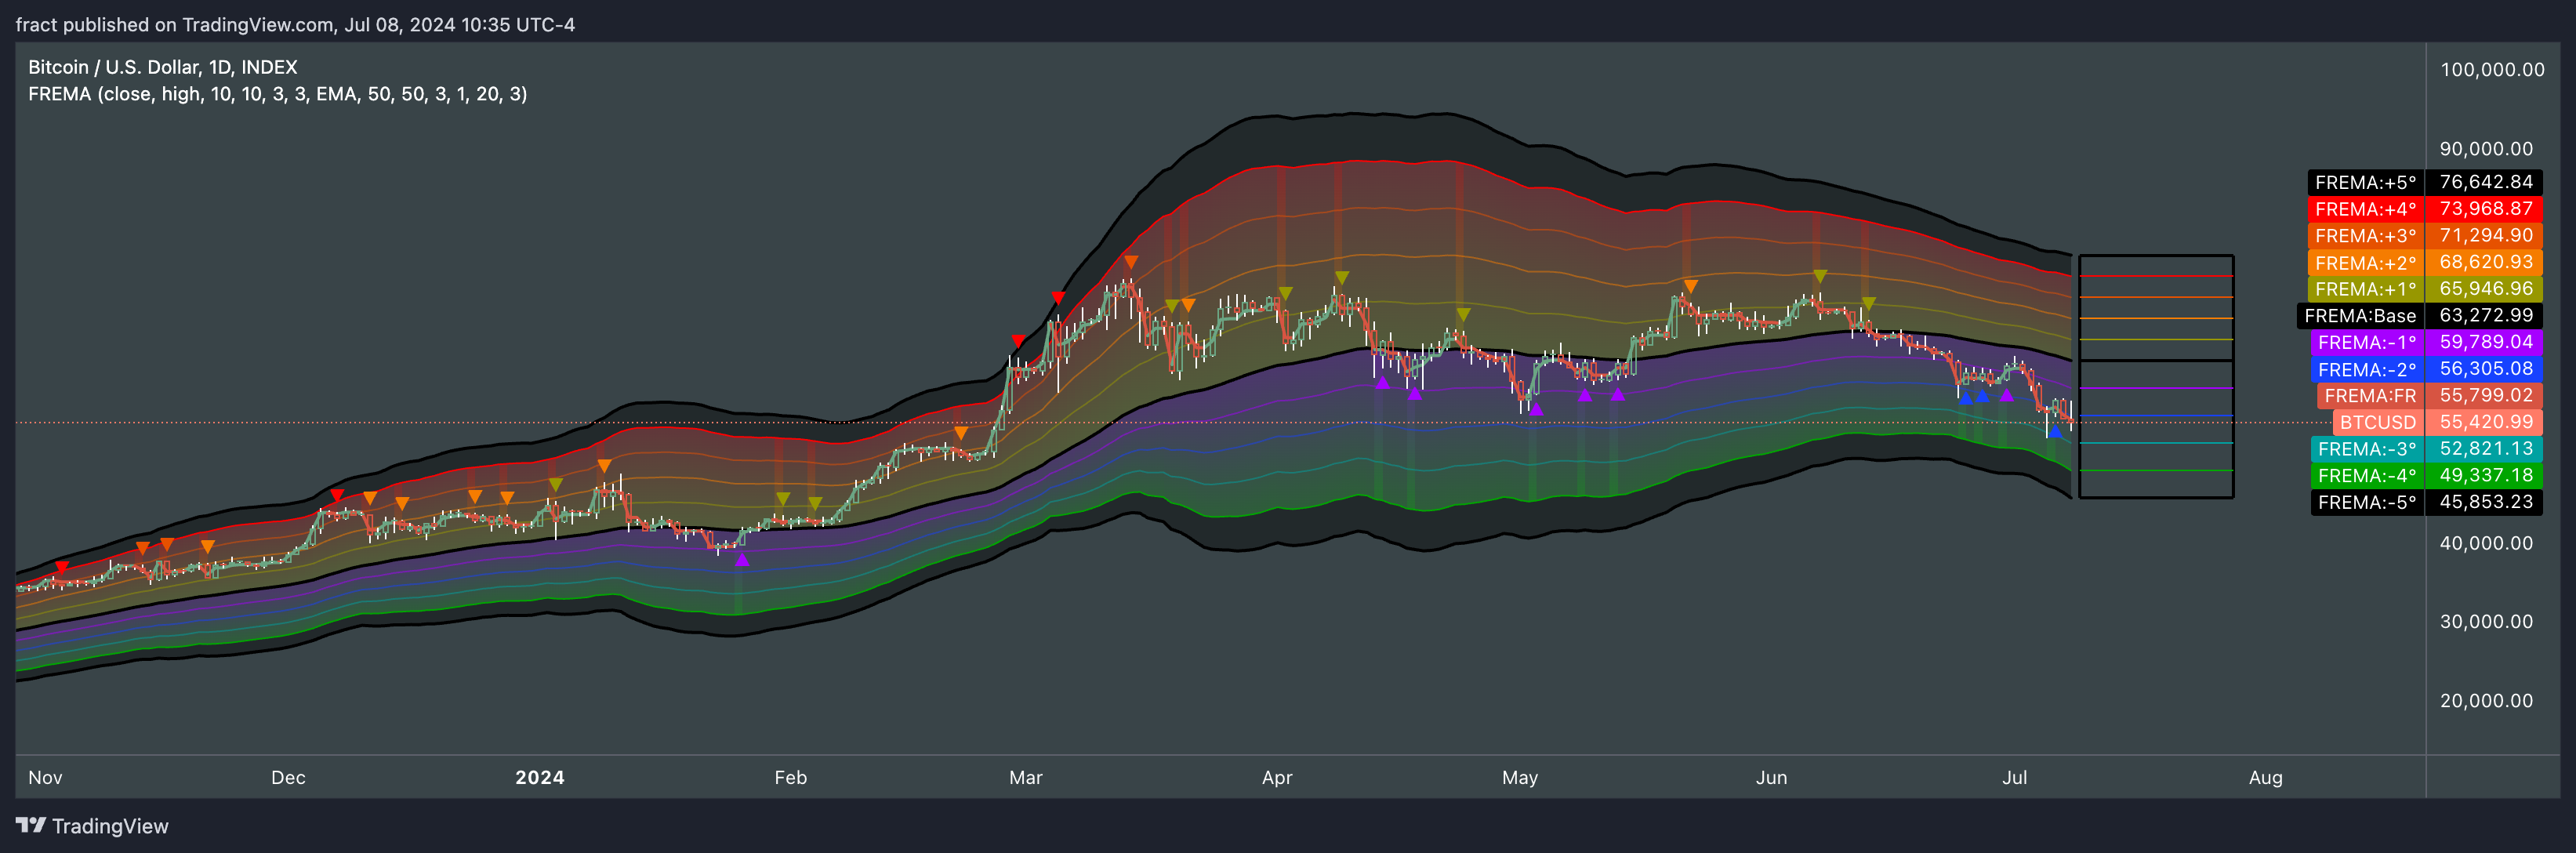Viewport: 2576px width, 853px height.
Task: Click the 73,968.87 price value
Action: tap(2486, 209)
